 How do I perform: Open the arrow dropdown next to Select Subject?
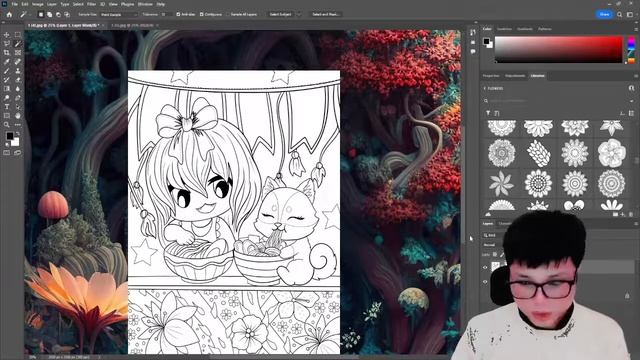[299, 14]
